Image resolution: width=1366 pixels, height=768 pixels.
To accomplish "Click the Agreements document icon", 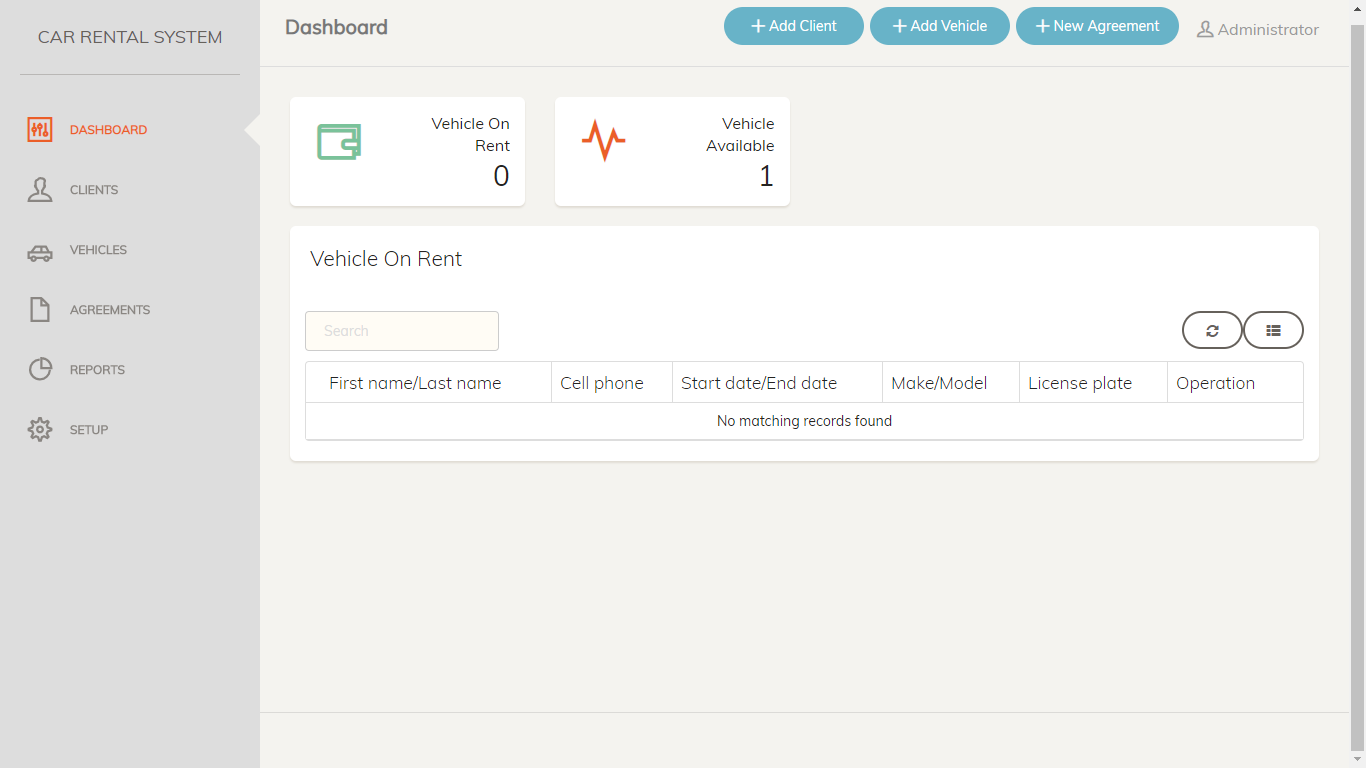I will pyautogui.click(x=40, y=310).
